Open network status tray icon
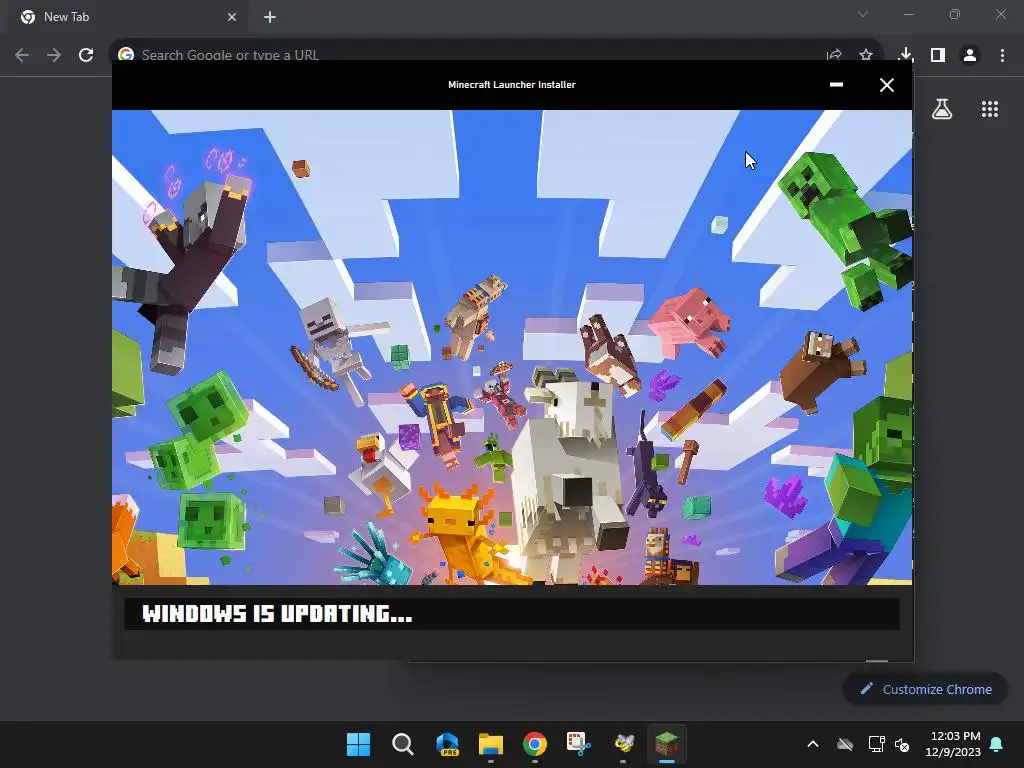Screen dimensions: 1024x768 point(876,744)
